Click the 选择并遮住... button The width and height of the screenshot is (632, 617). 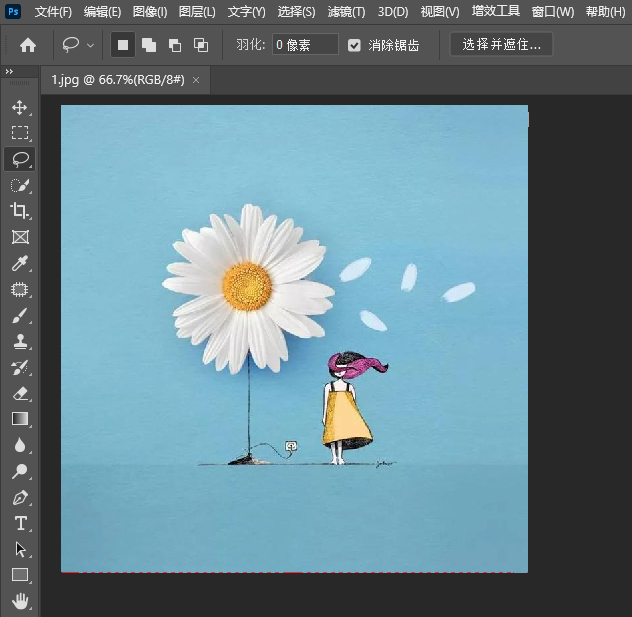click(x=501, y=45)
